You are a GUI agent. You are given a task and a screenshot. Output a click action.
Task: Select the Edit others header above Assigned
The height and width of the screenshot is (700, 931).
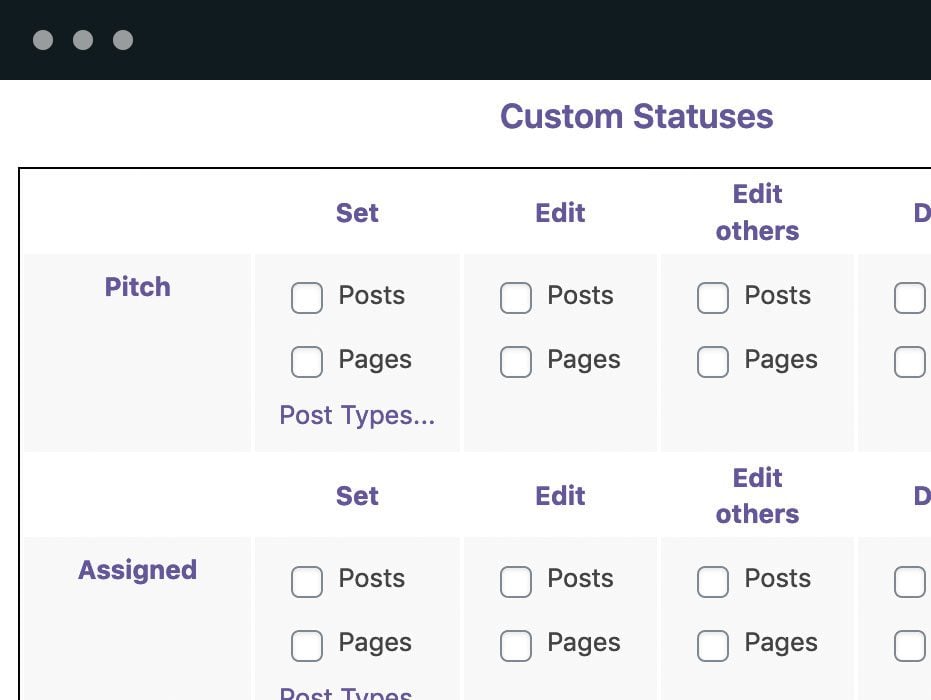pos(757,496)
